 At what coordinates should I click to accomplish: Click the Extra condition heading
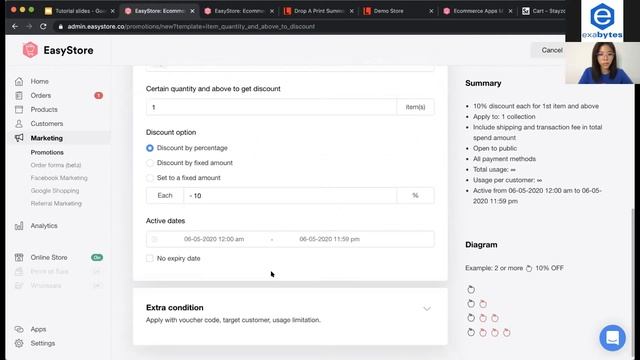coord(175,308)
